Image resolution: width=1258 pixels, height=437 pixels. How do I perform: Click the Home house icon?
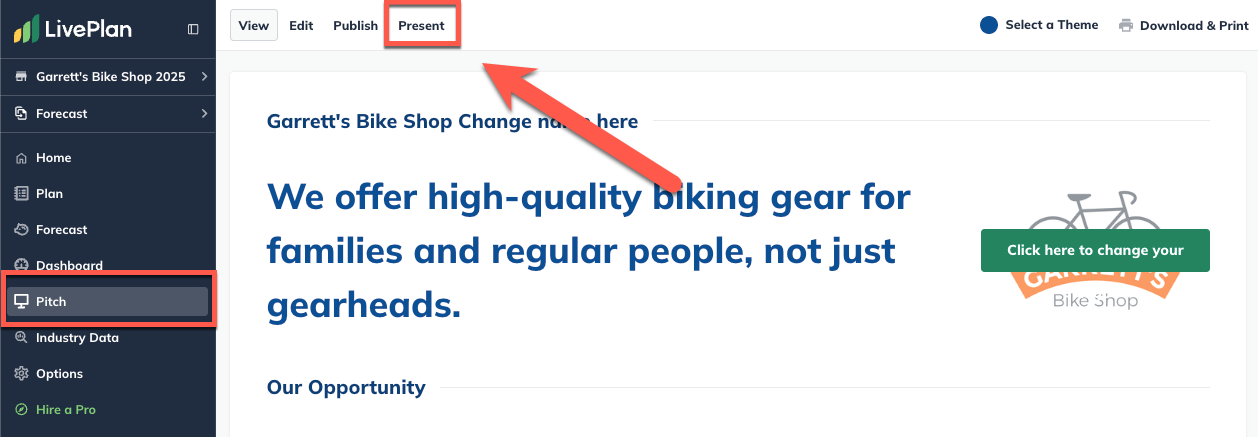point(21,158)
